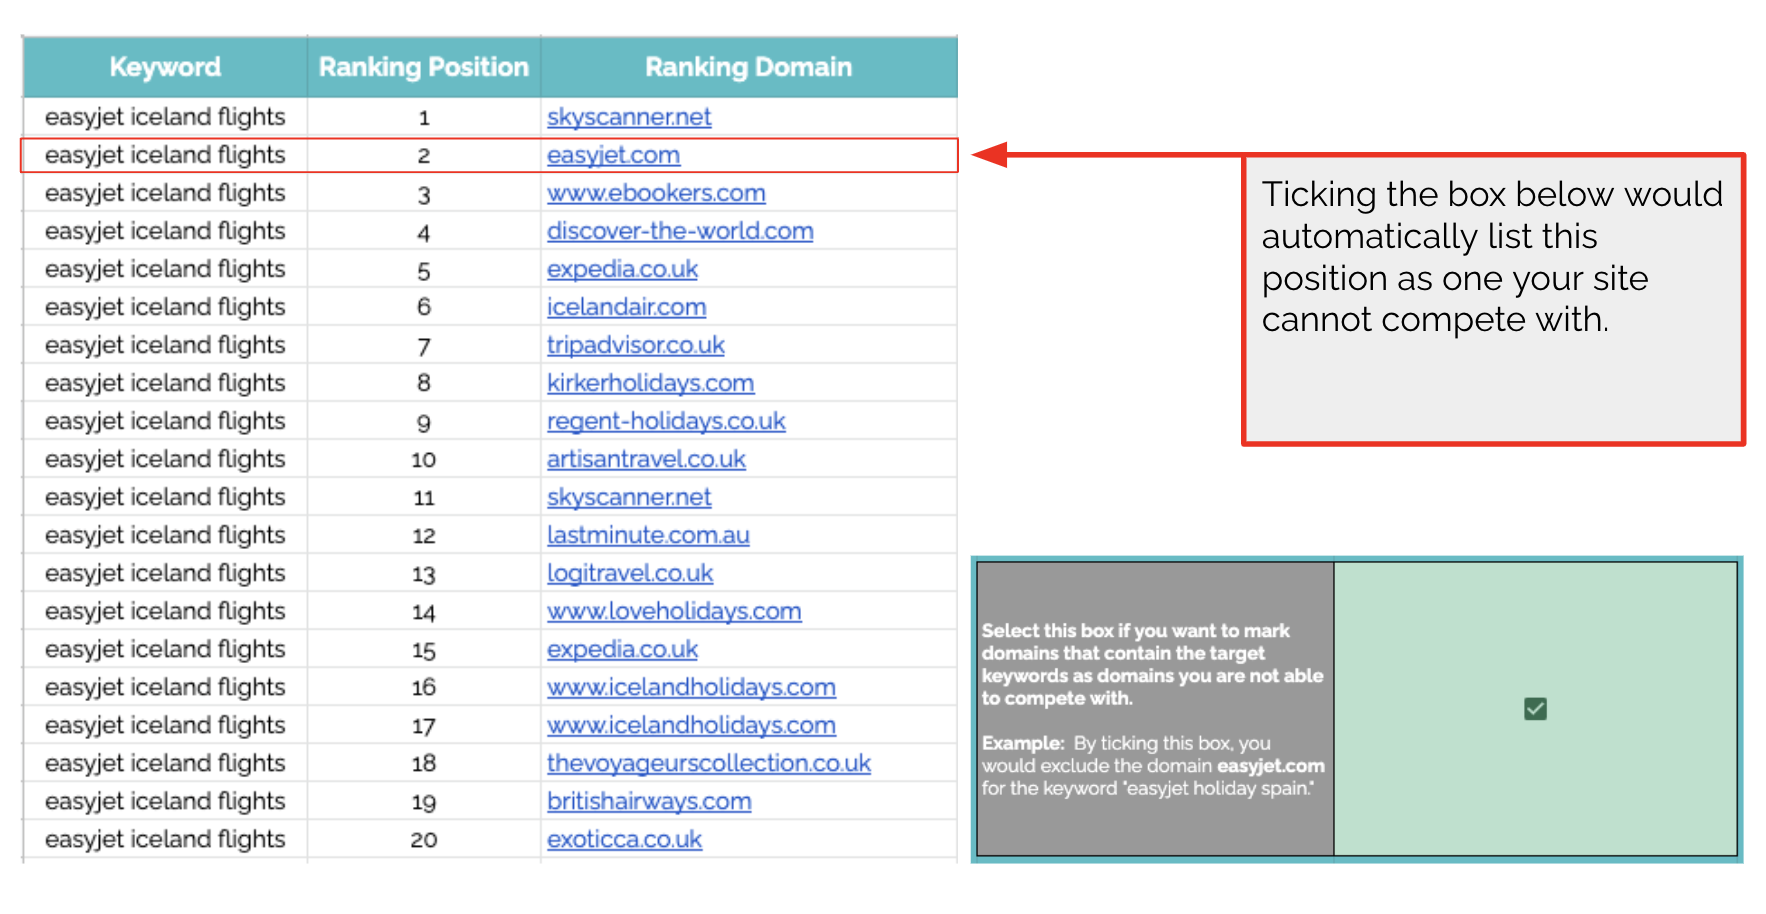The image size is (1766, 914).
Task: Click the www.ebookers.com link
Action: coord(656,194)
